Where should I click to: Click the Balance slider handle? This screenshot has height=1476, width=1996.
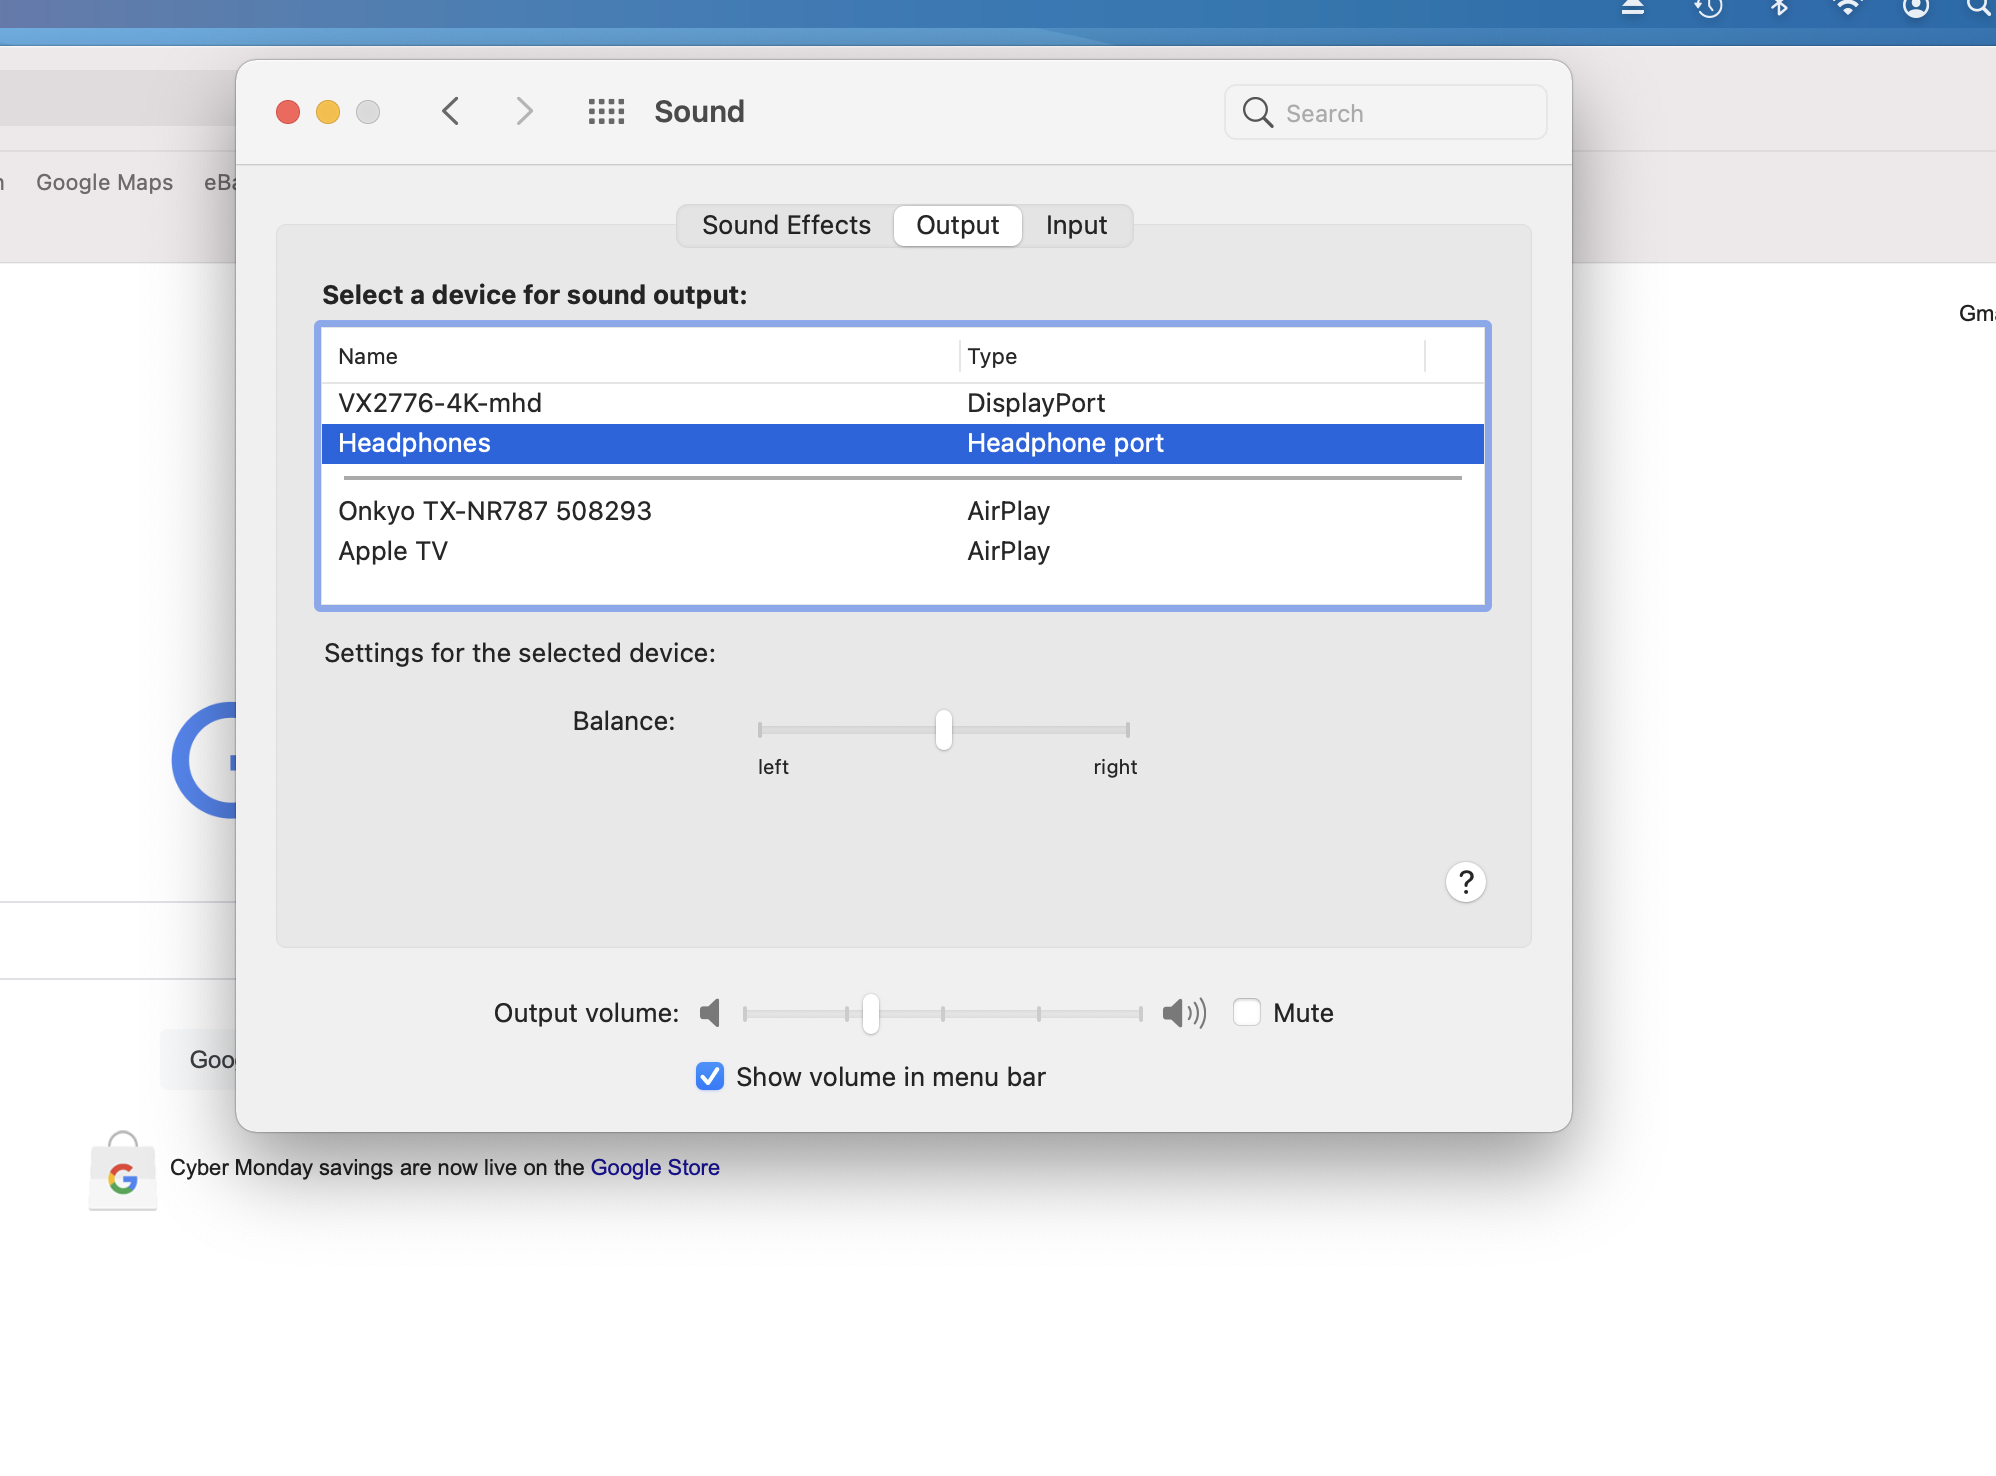944,730
